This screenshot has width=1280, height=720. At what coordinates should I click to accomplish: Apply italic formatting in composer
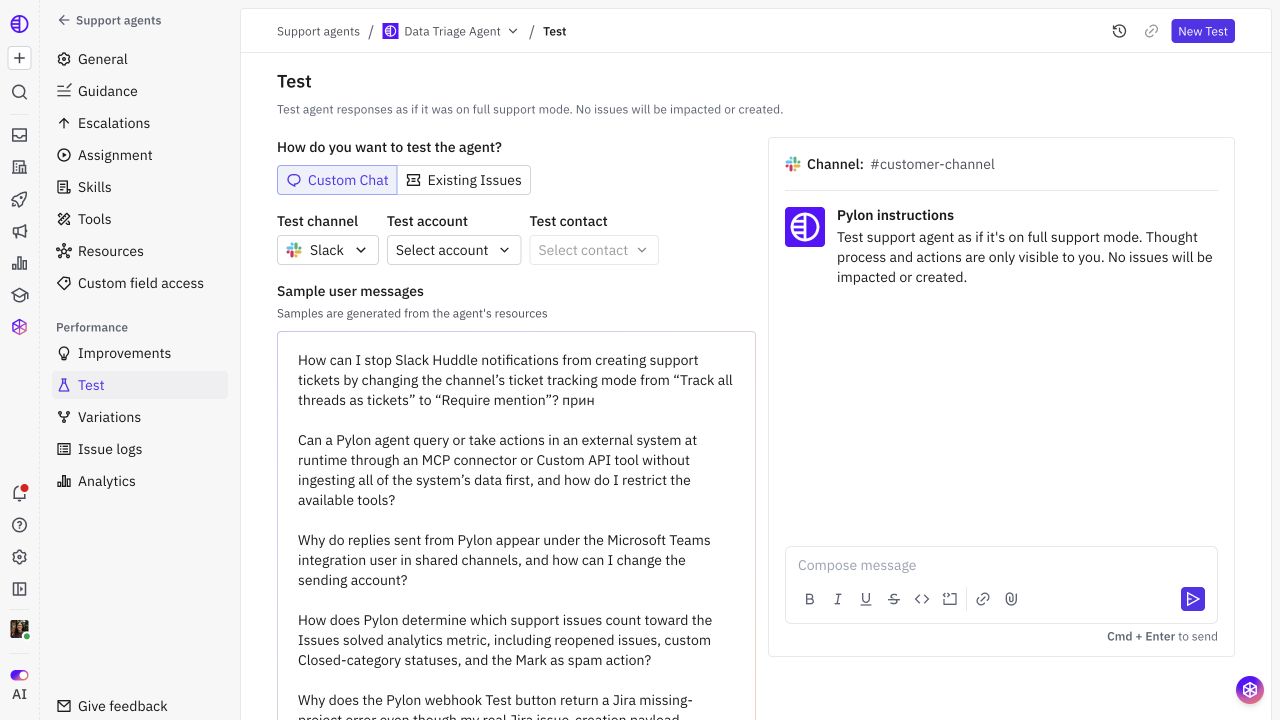click(838, 599)
